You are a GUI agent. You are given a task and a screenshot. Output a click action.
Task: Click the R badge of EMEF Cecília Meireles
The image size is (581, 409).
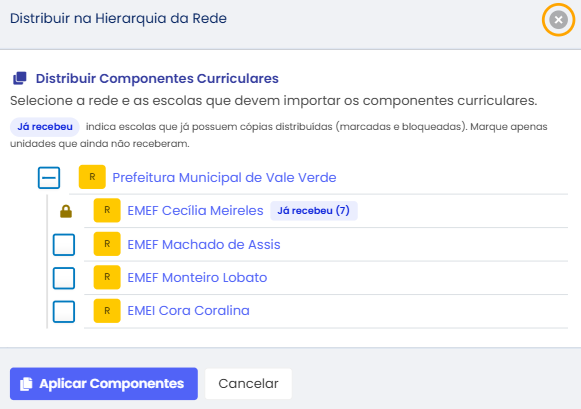[x=107, y=210]
